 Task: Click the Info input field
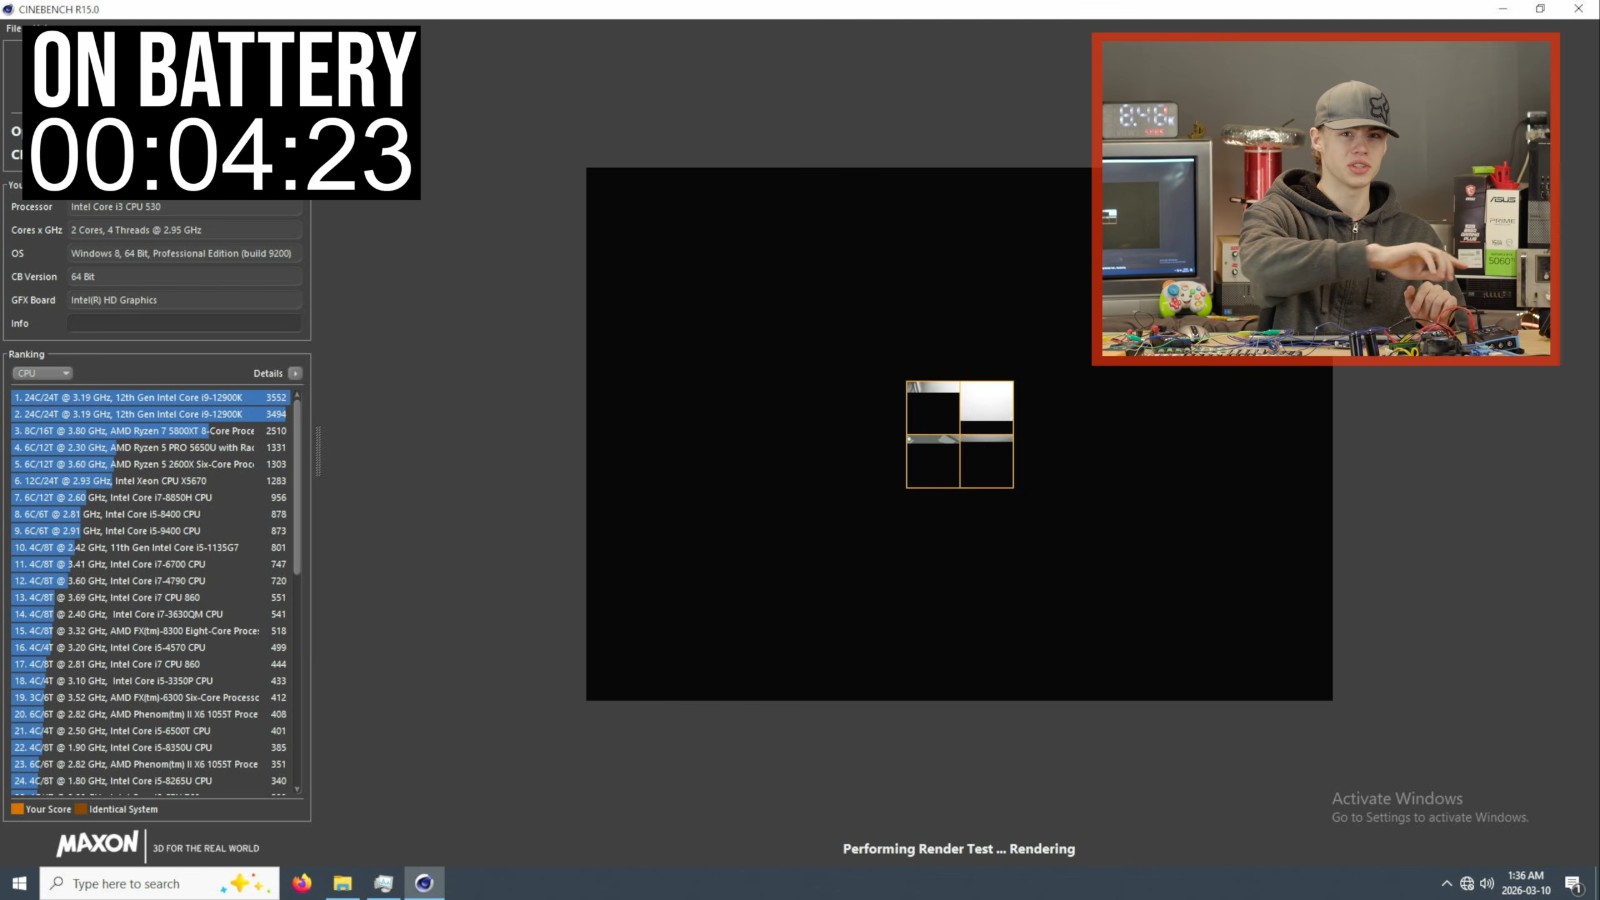[184, 323]
